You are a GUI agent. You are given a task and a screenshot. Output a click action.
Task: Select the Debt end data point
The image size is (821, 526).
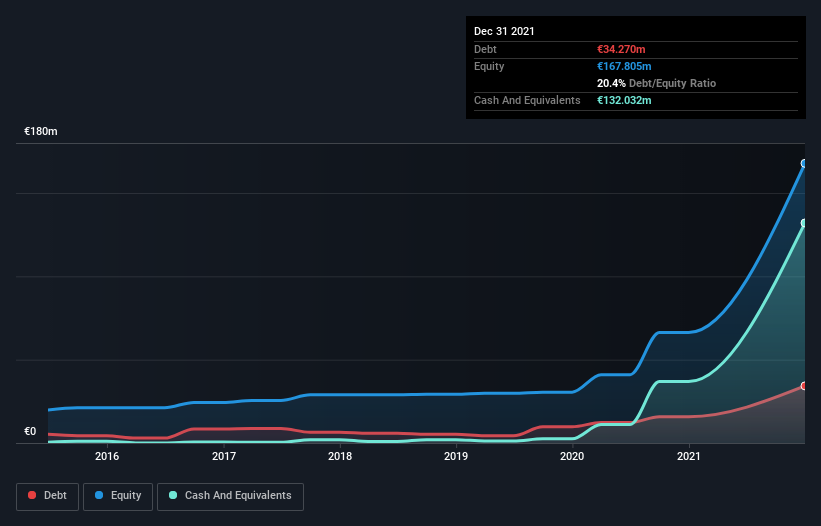[x=804, y=386]
